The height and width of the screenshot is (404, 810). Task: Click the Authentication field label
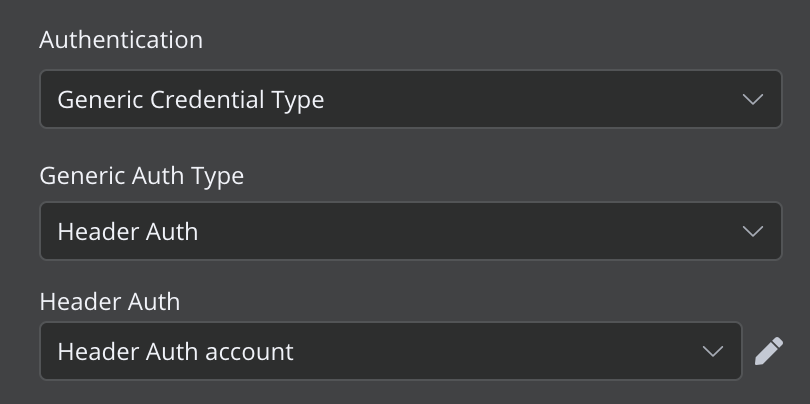121,40
